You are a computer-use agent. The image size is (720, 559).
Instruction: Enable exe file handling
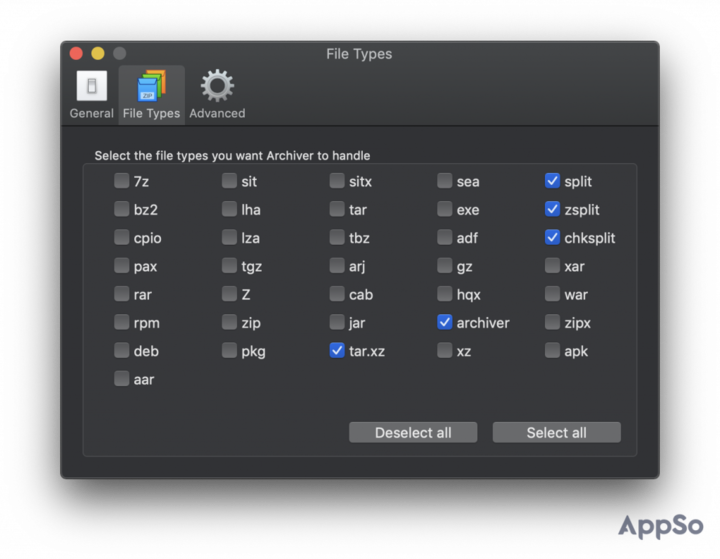444,209
